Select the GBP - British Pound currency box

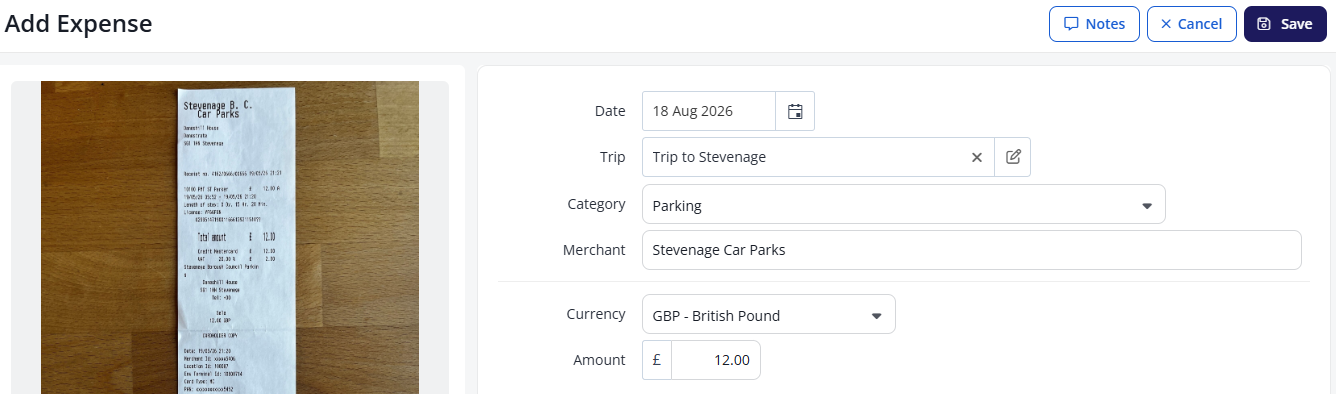(769, 314)
